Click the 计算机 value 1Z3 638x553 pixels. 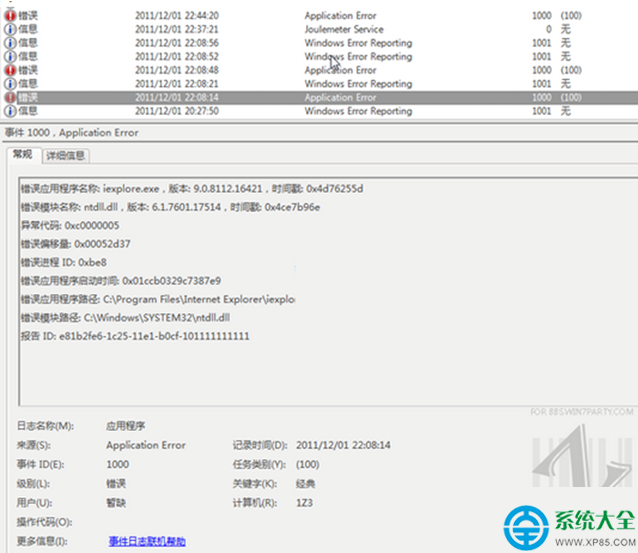(304, 503)
